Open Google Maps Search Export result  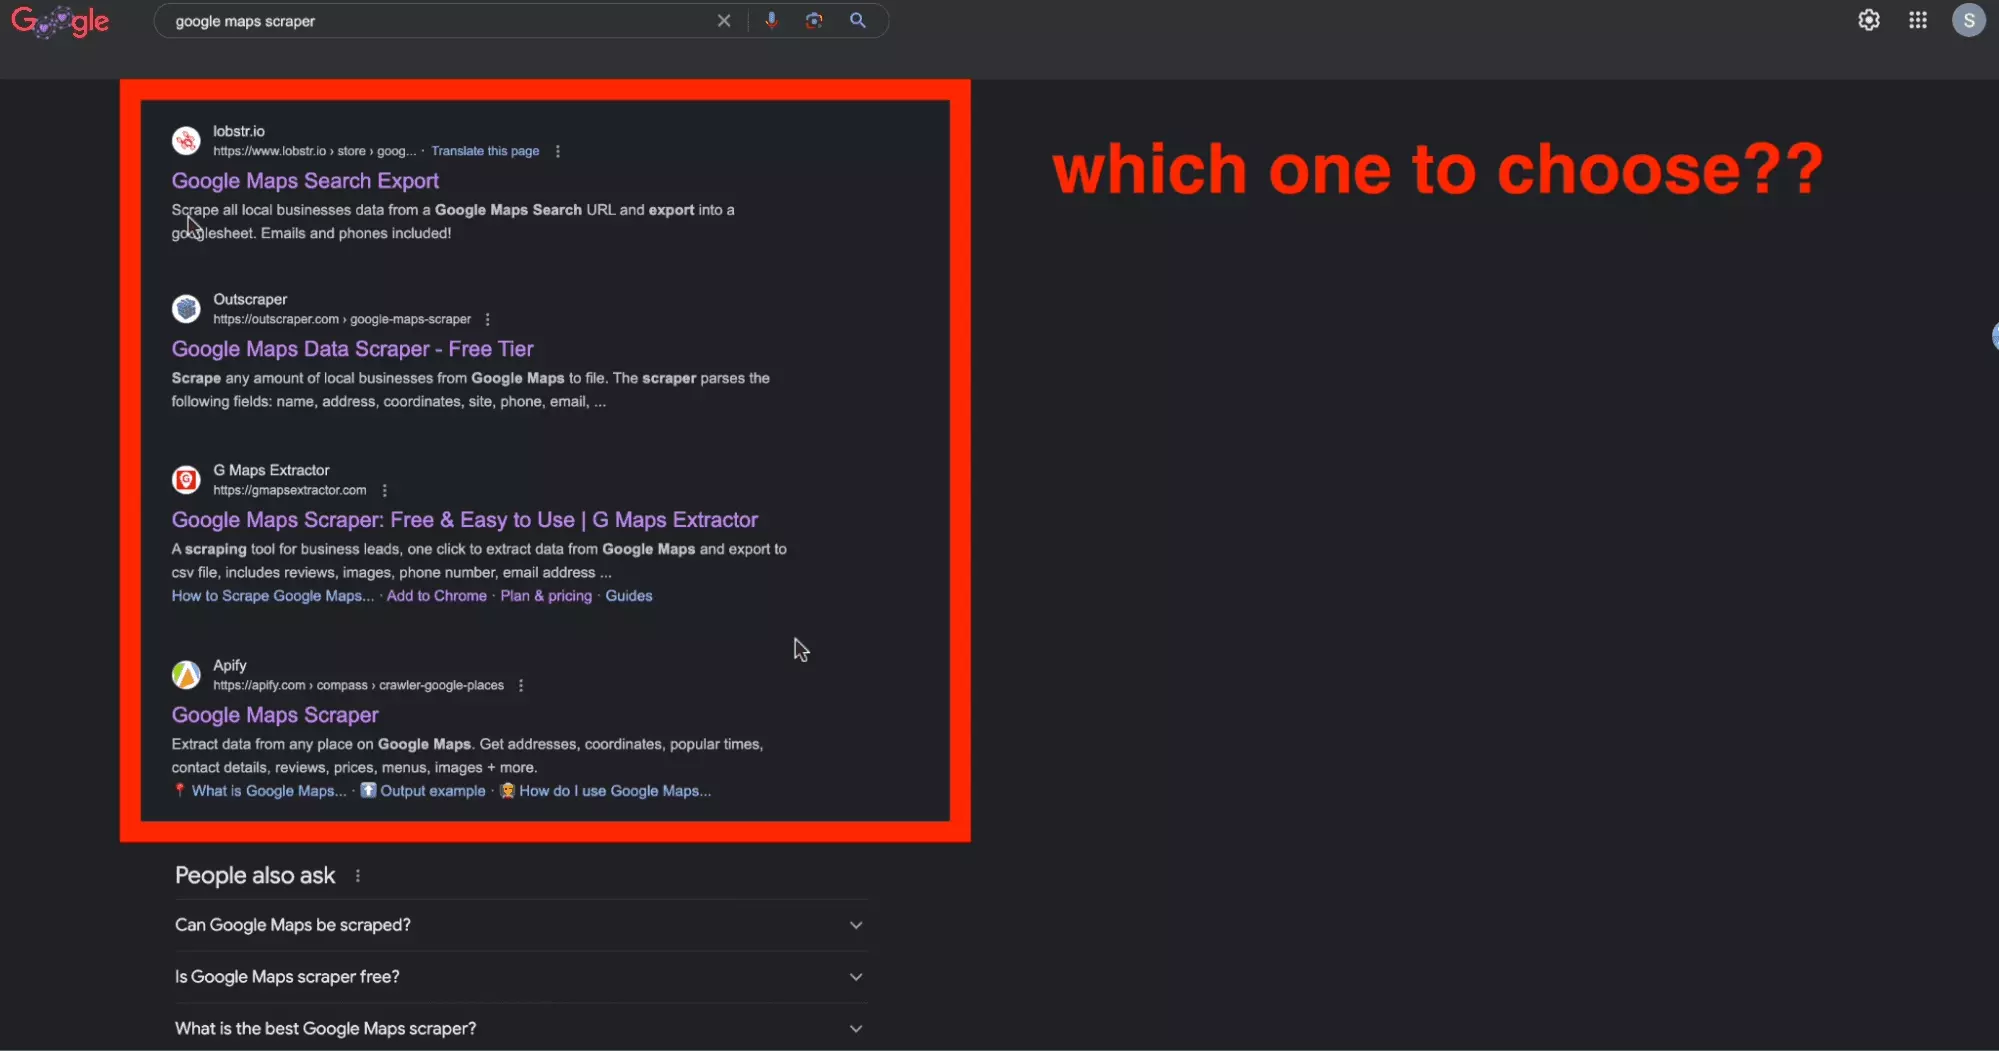[305, 181]
